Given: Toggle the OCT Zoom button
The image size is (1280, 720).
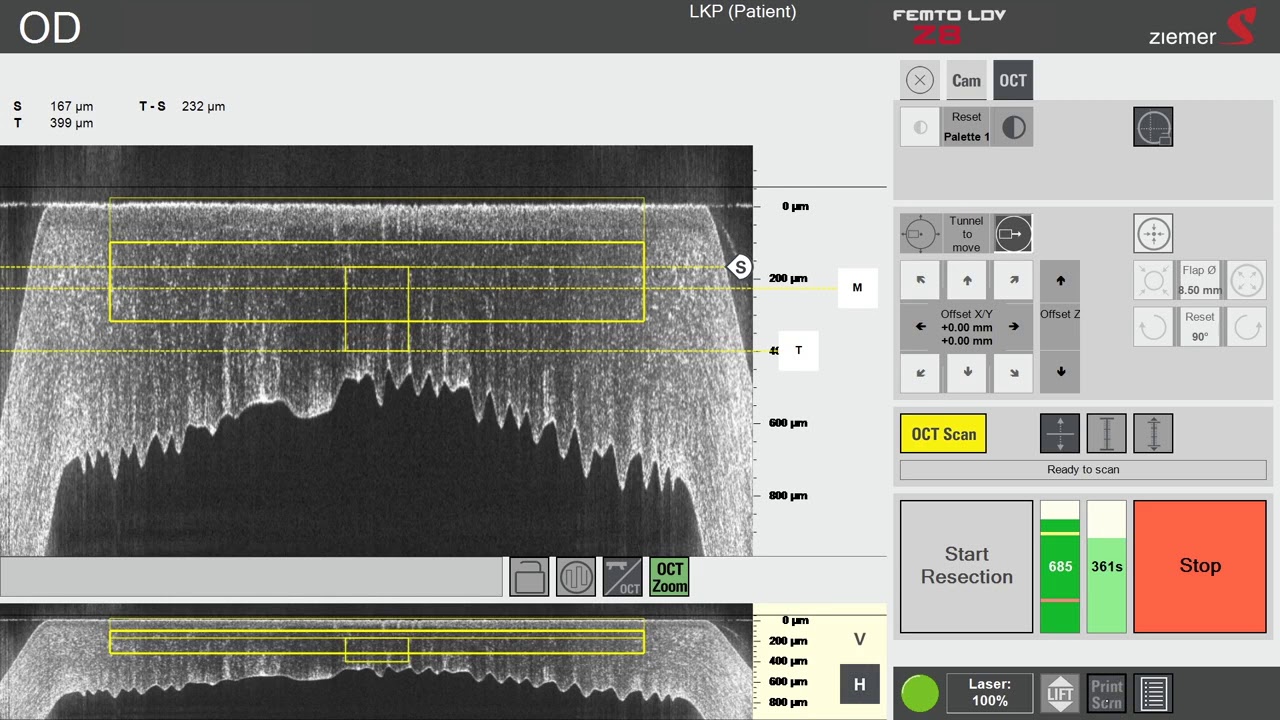Looking at the screenshot, I should (669, 577).
